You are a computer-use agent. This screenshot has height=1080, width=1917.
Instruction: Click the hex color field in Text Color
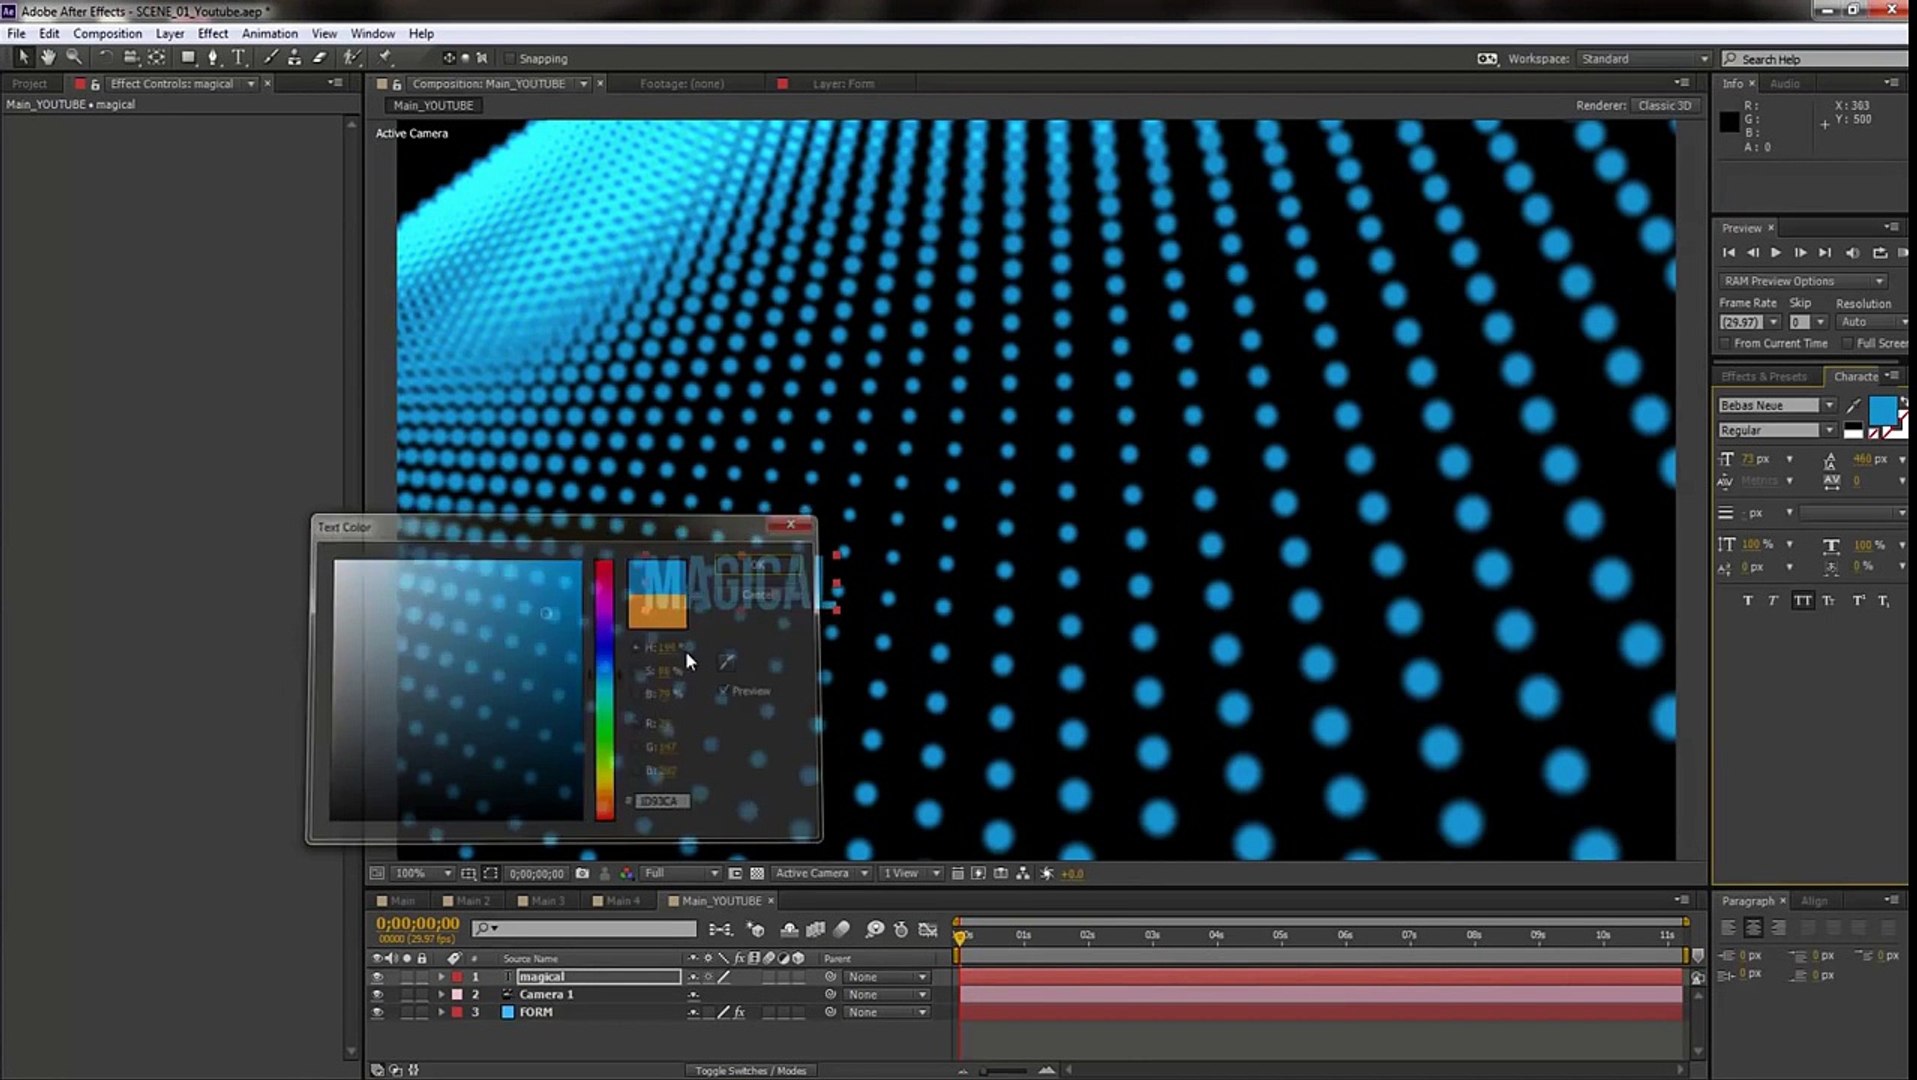click(662, 801)
